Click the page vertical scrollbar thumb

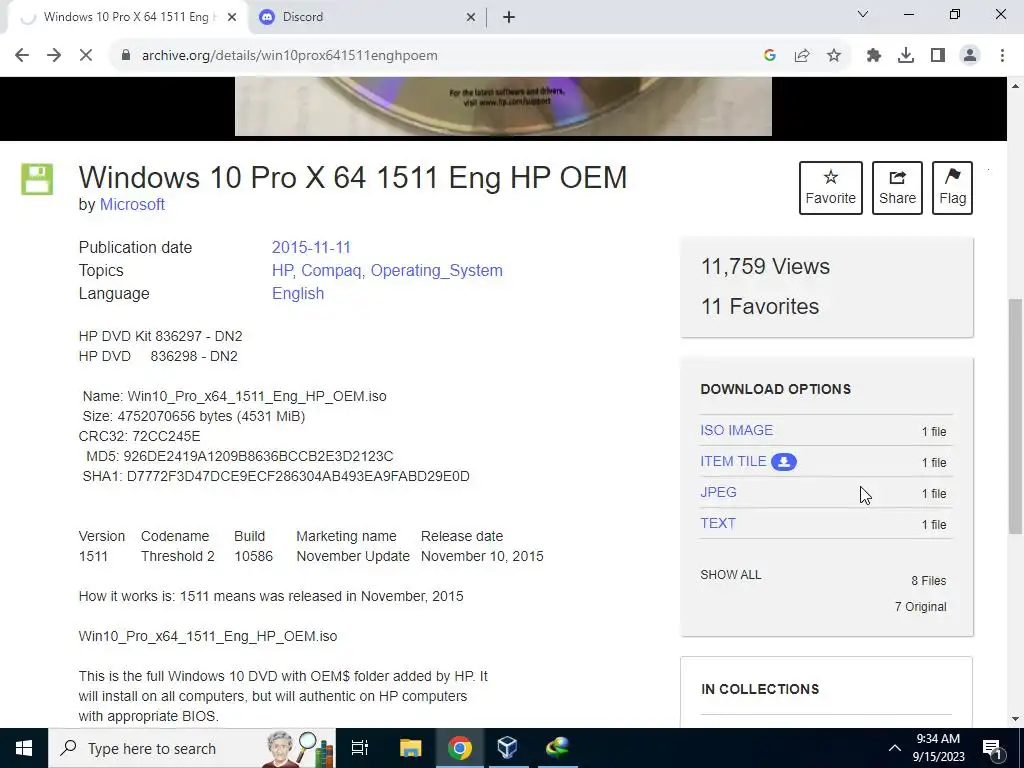click(1016, 415)
